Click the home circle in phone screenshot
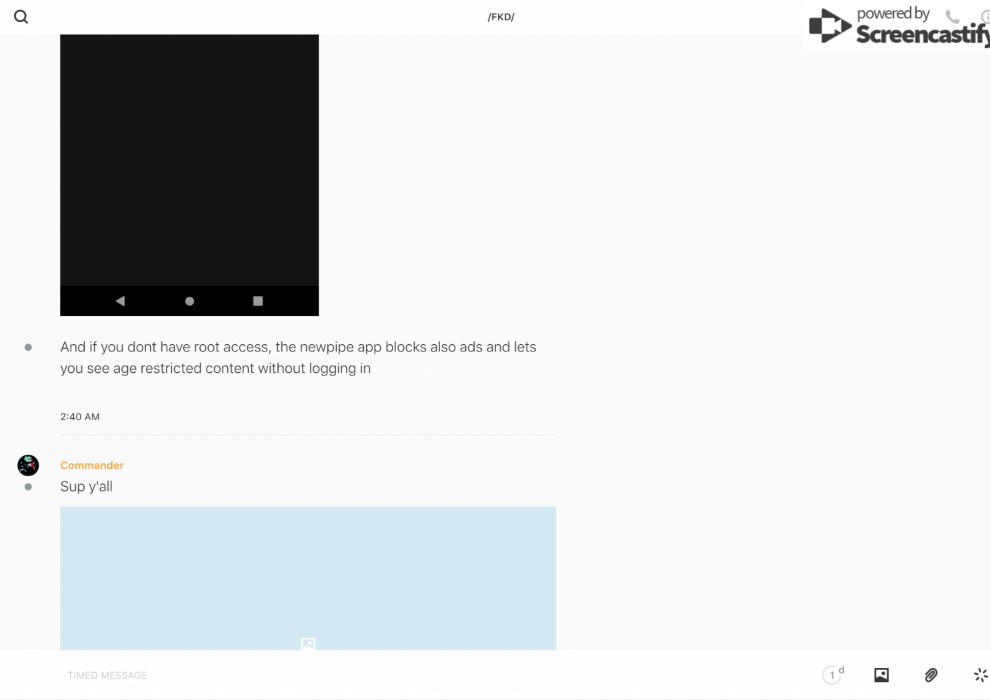The image size is (990, 700). (189, 301)
